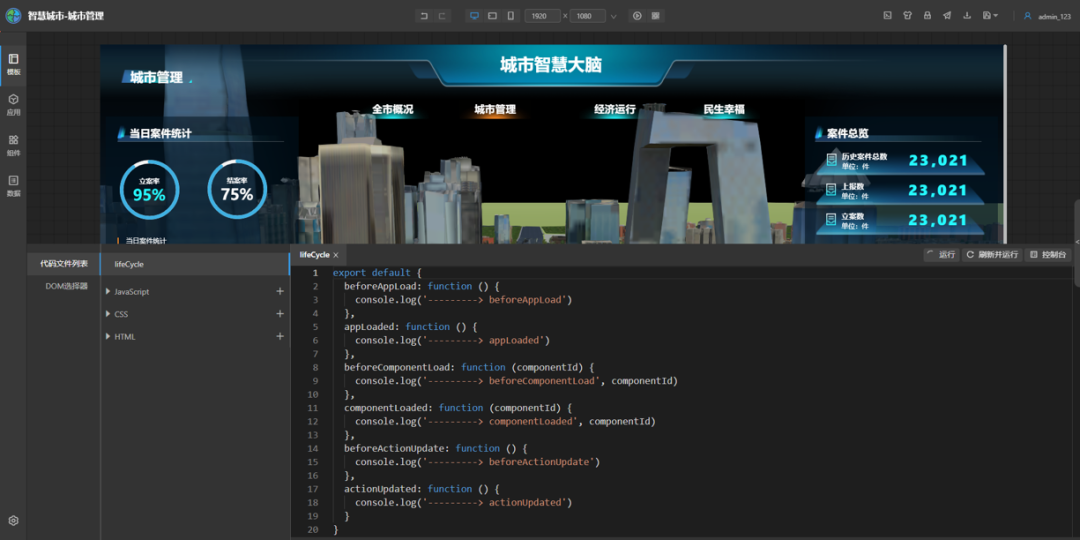
Task: Open the code terminal icon at top right
Action: point(888,15)
